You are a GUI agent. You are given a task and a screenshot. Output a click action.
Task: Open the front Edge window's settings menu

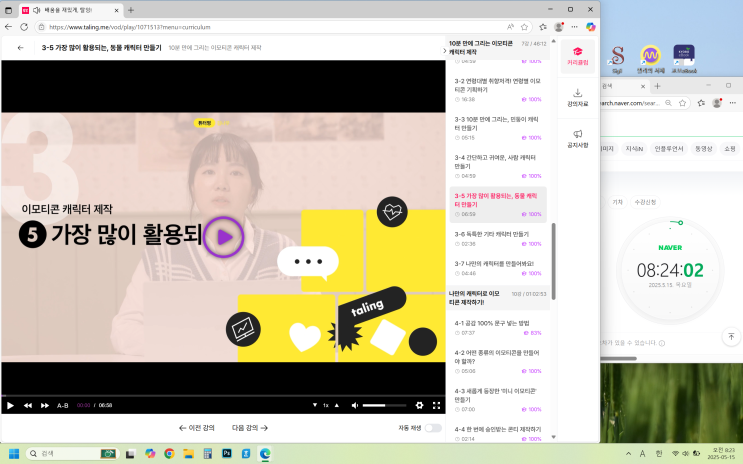(574, 27)
